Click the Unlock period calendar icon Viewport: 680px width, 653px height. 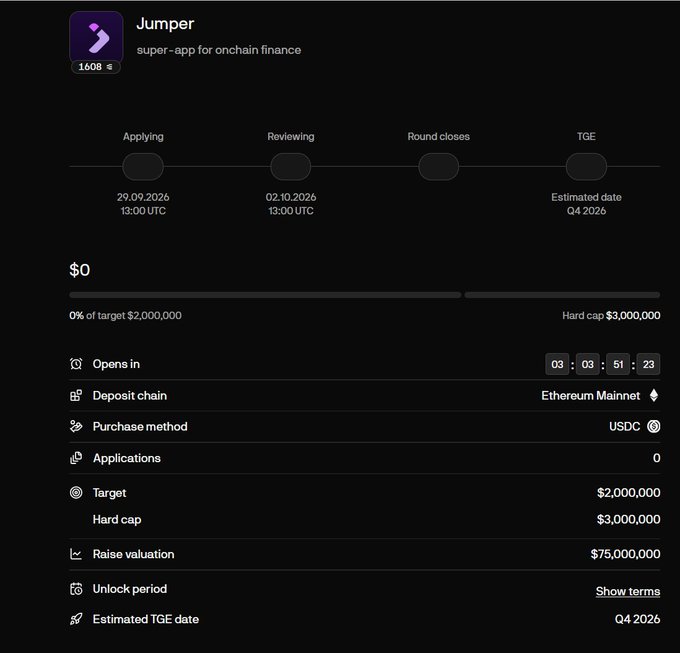(76, 589)
